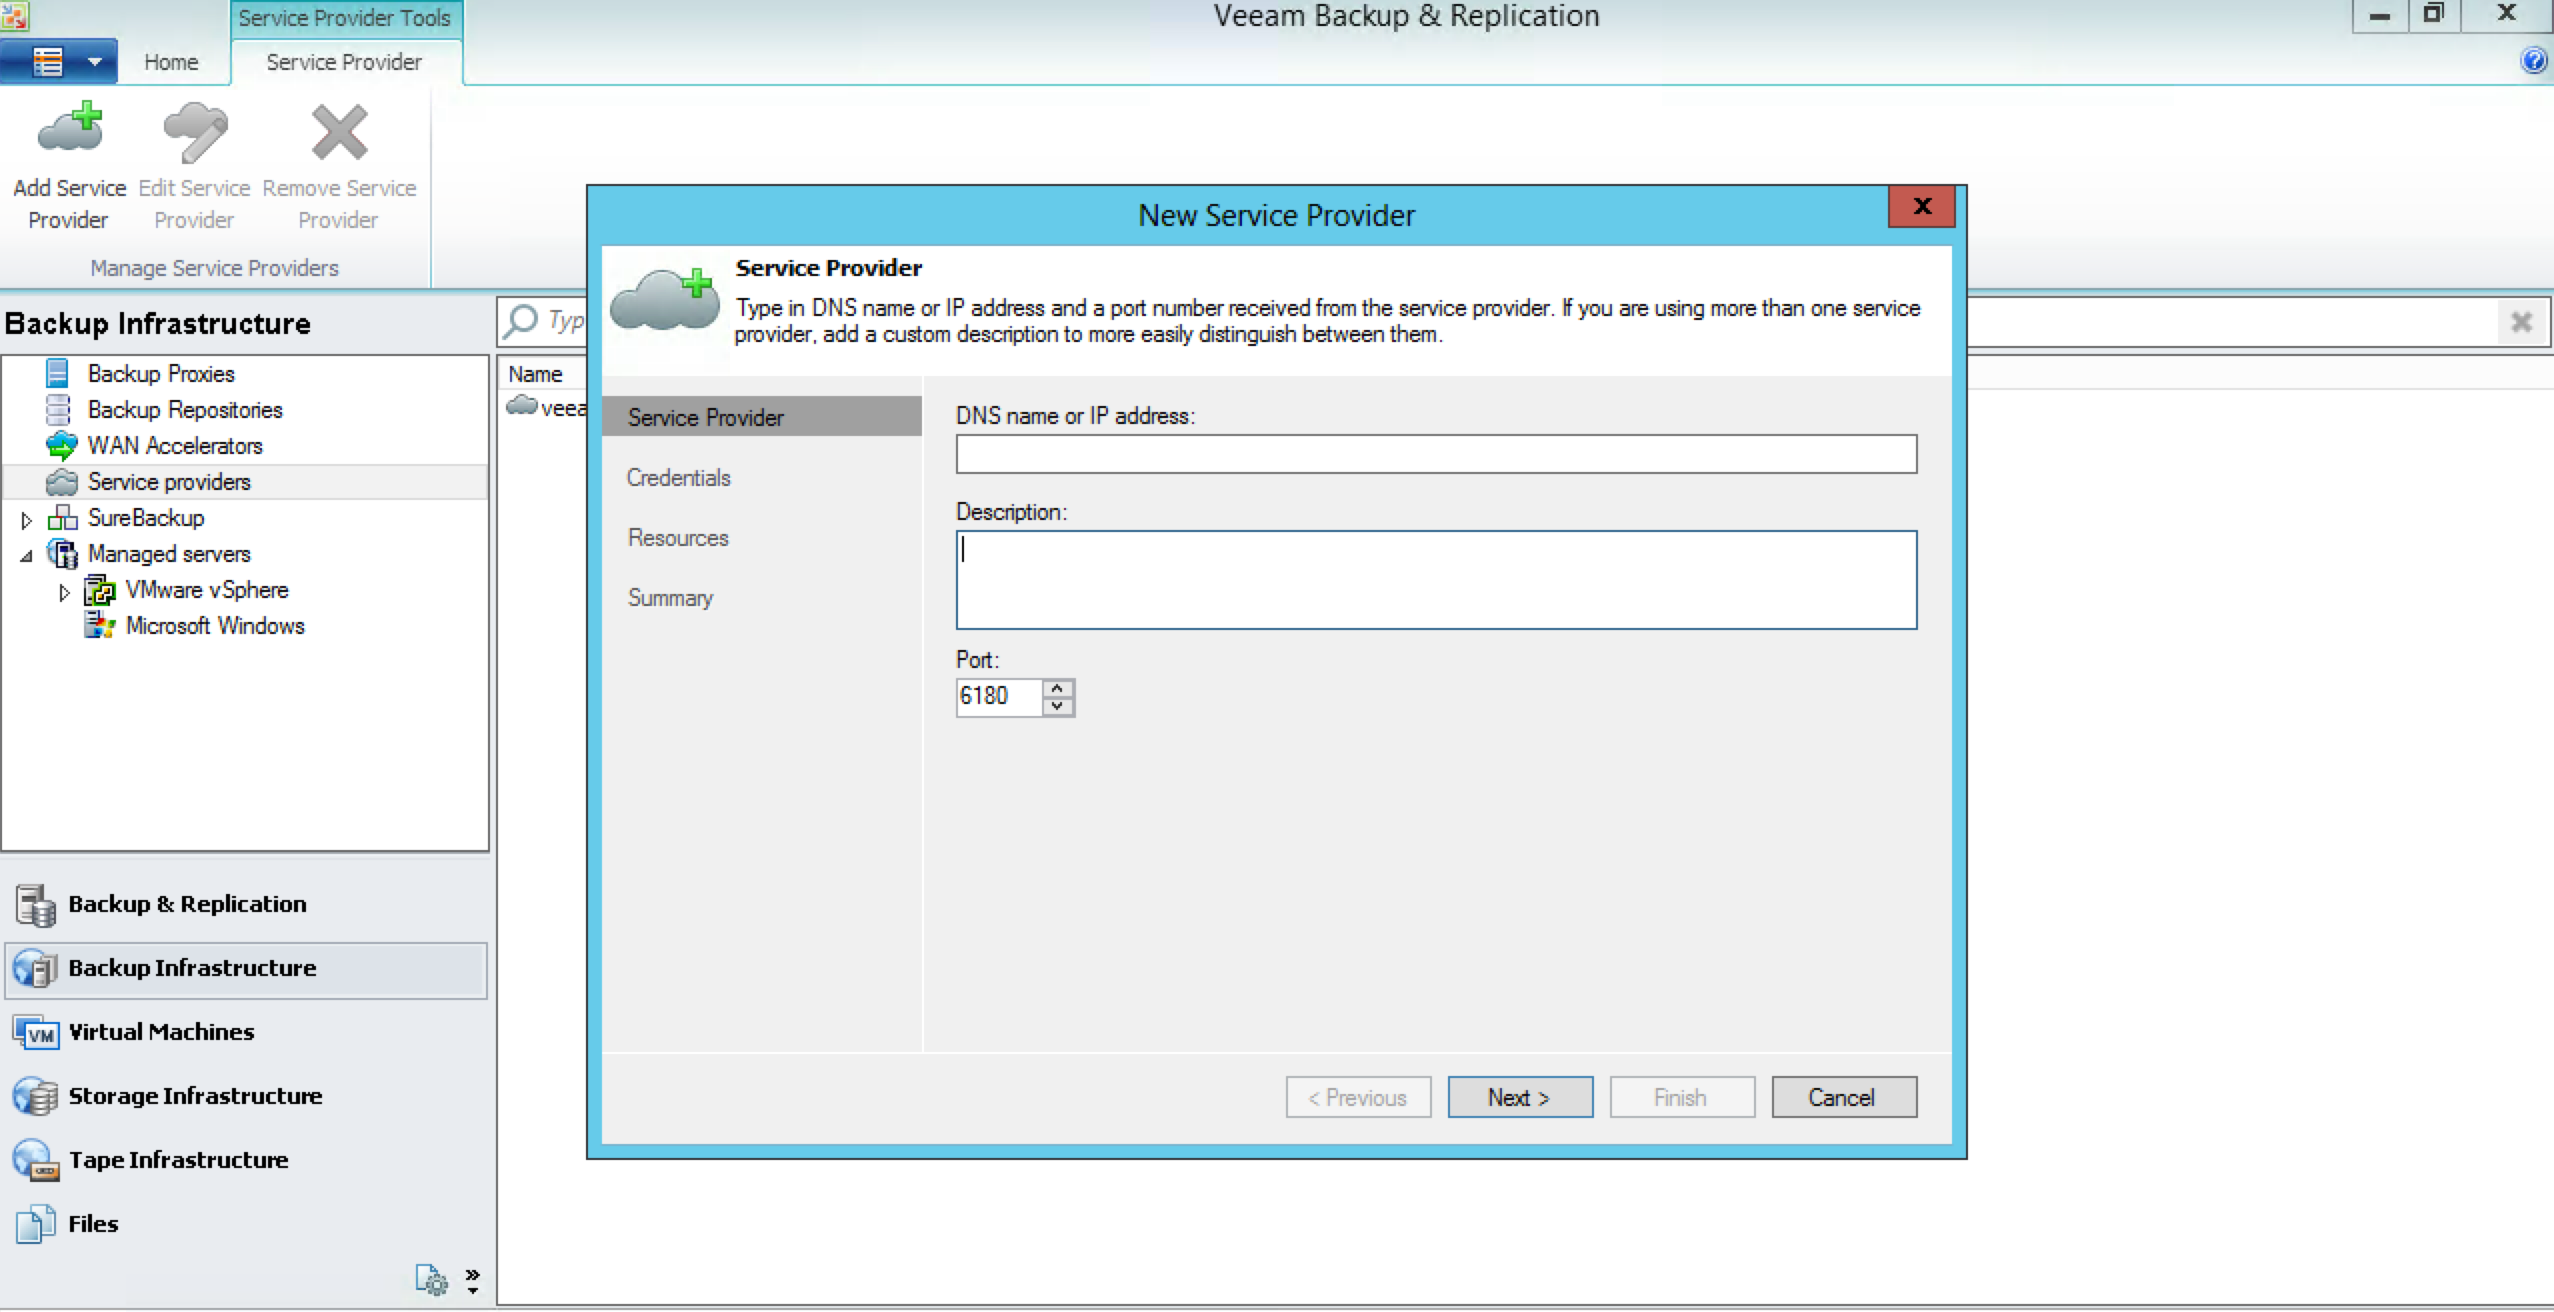Click the Description text area
The image size is (2554, 1312).
coord(1436,580)
